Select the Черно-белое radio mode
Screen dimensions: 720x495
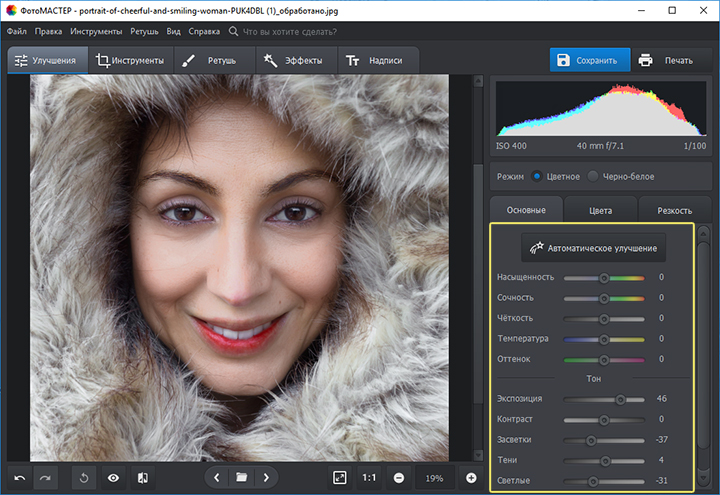[593, 176]
